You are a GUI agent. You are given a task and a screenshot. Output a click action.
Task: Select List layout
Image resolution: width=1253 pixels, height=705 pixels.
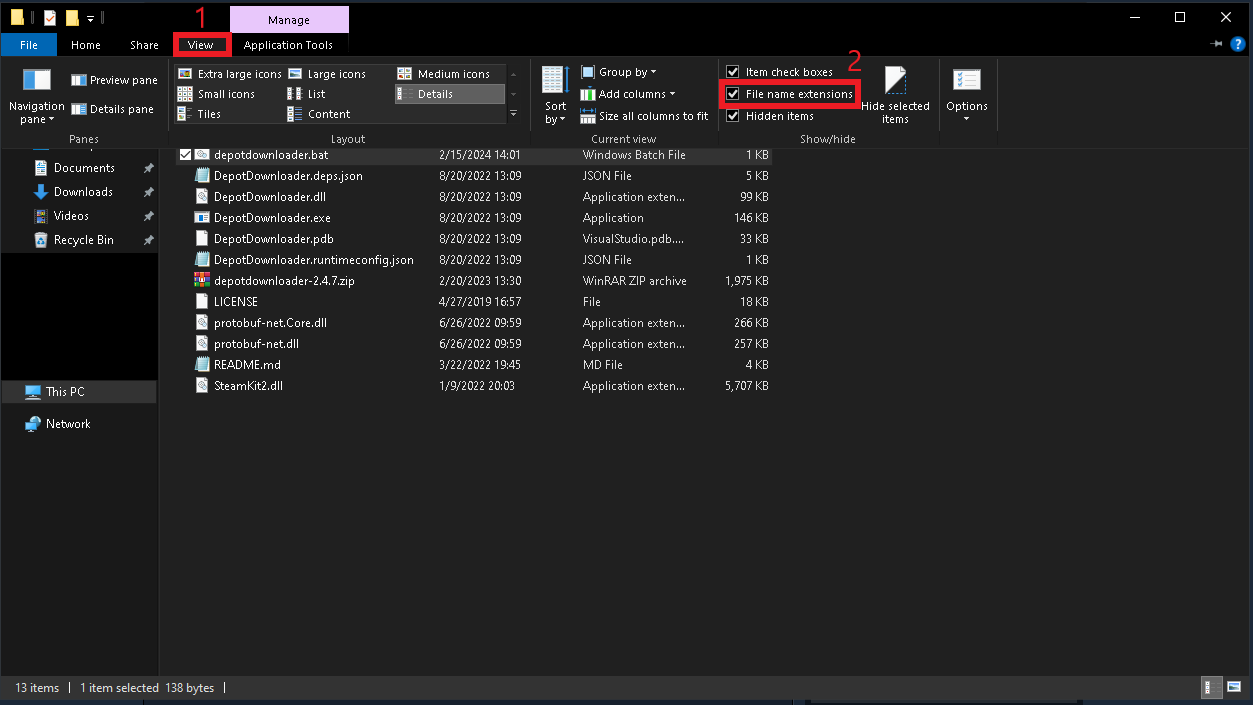(306, 94)
